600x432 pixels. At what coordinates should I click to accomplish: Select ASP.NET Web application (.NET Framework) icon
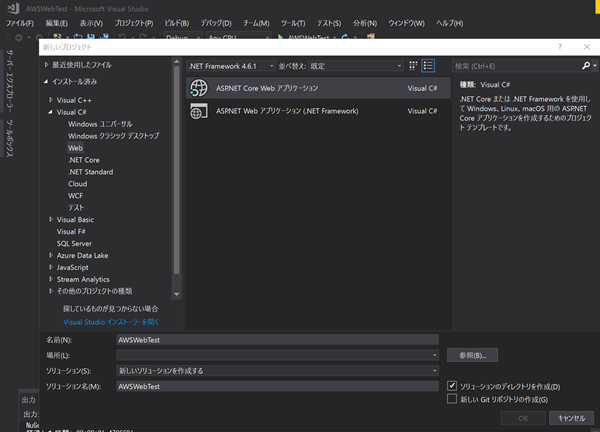click(x=199, y=111)
